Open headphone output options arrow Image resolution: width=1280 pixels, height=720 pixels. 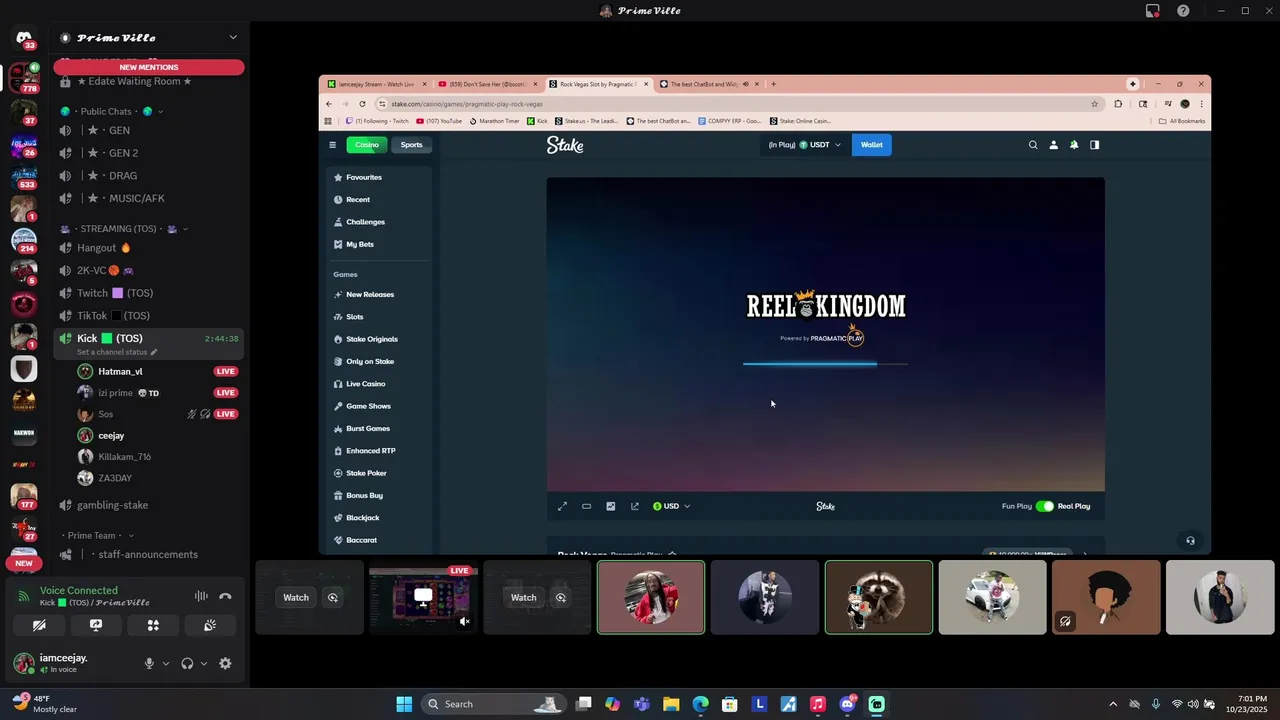(204, 663)
